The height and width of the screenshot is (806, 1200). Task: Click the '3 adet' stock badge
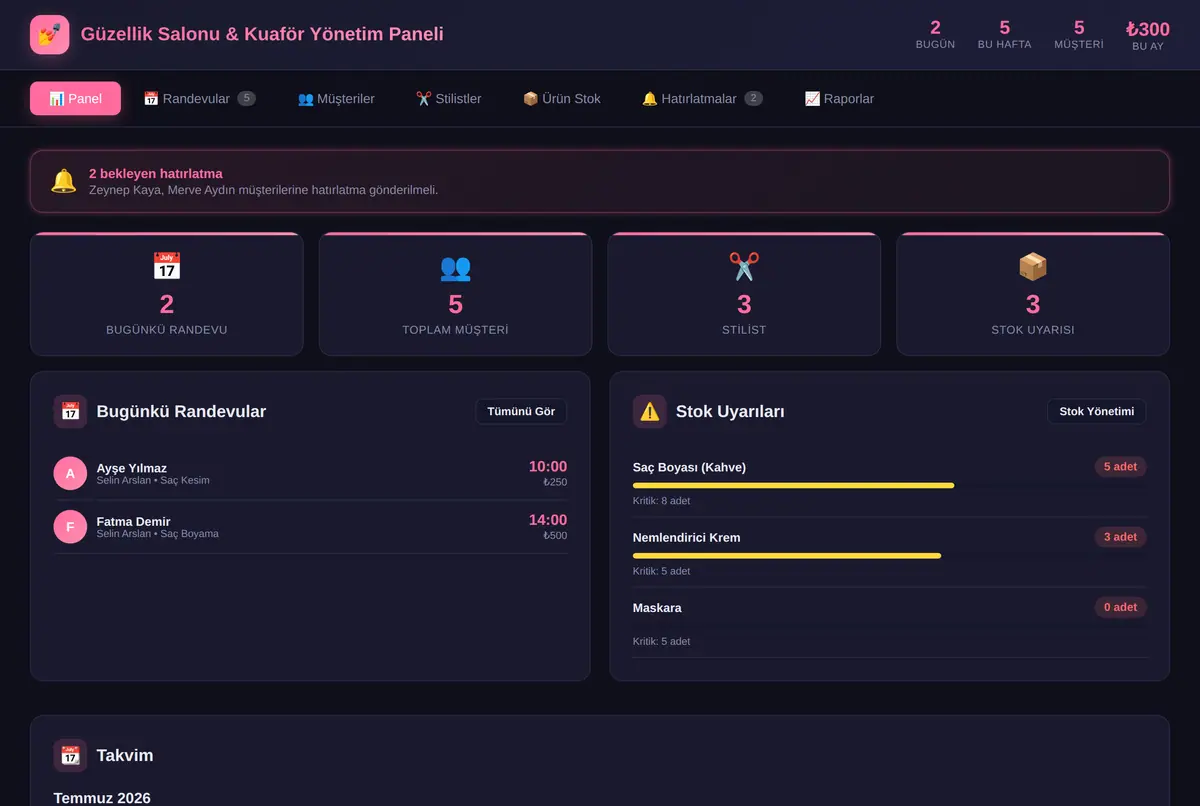(x=1120, y=537)
